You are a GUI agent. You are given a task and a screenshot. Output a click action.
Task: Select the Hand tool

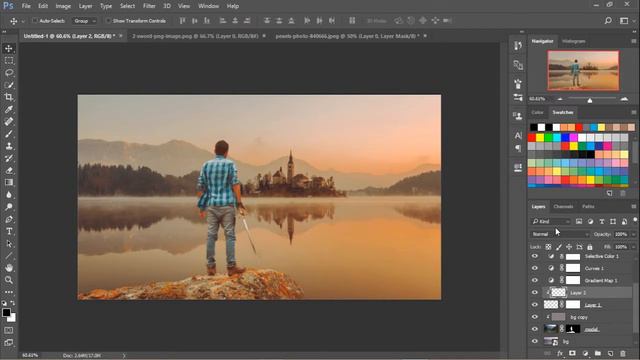coord(9,268)
